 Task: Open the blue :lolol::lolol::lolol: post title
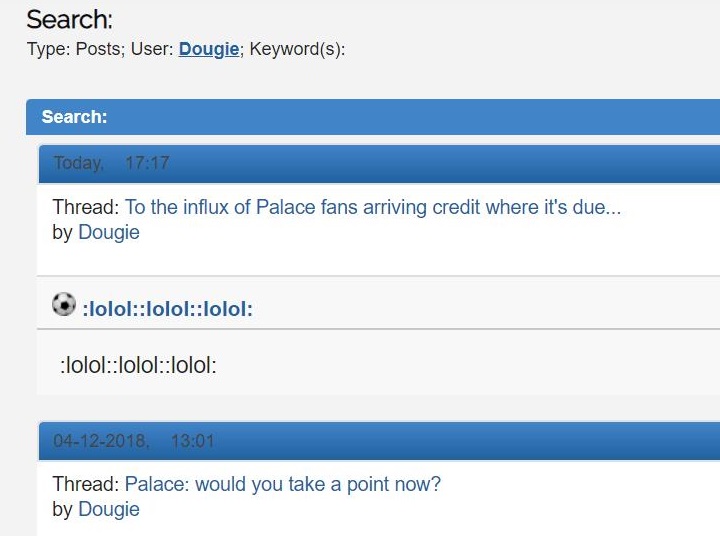coord(168,309)
